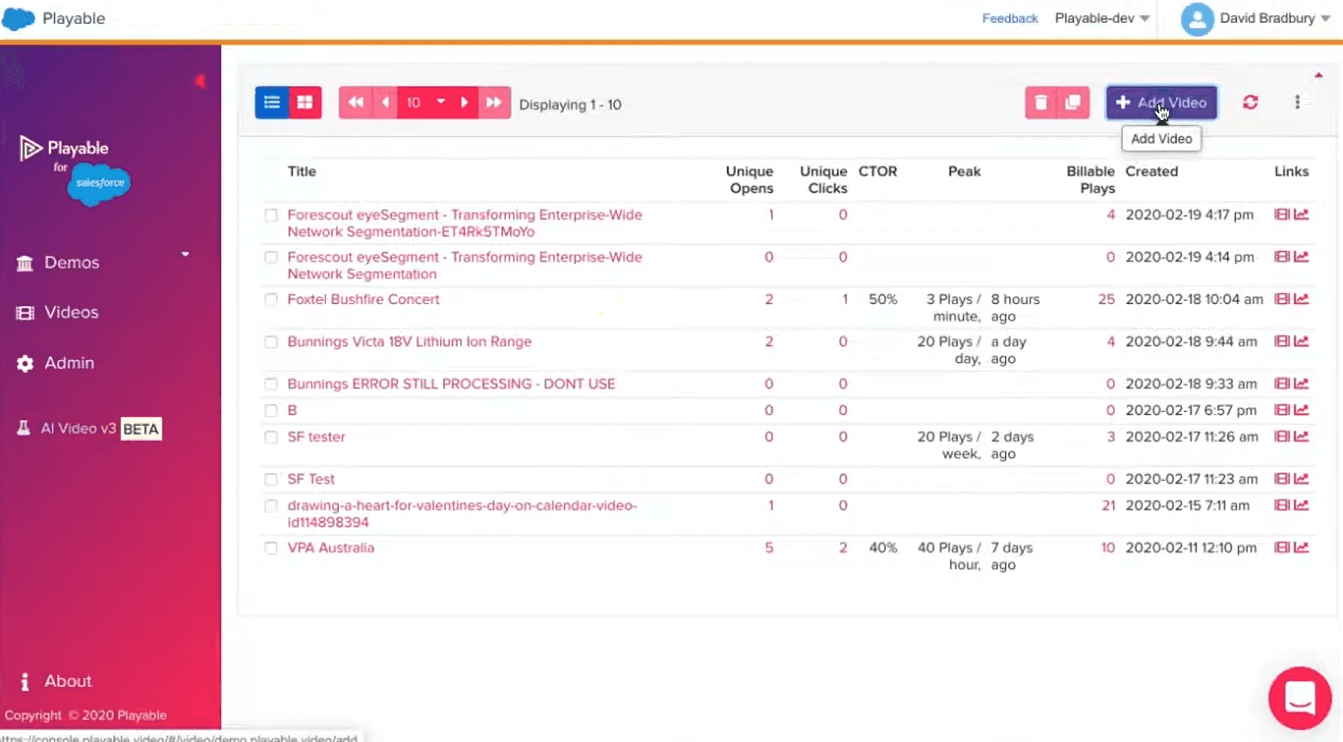
Task: Click the Title column header
Action: 302,171
